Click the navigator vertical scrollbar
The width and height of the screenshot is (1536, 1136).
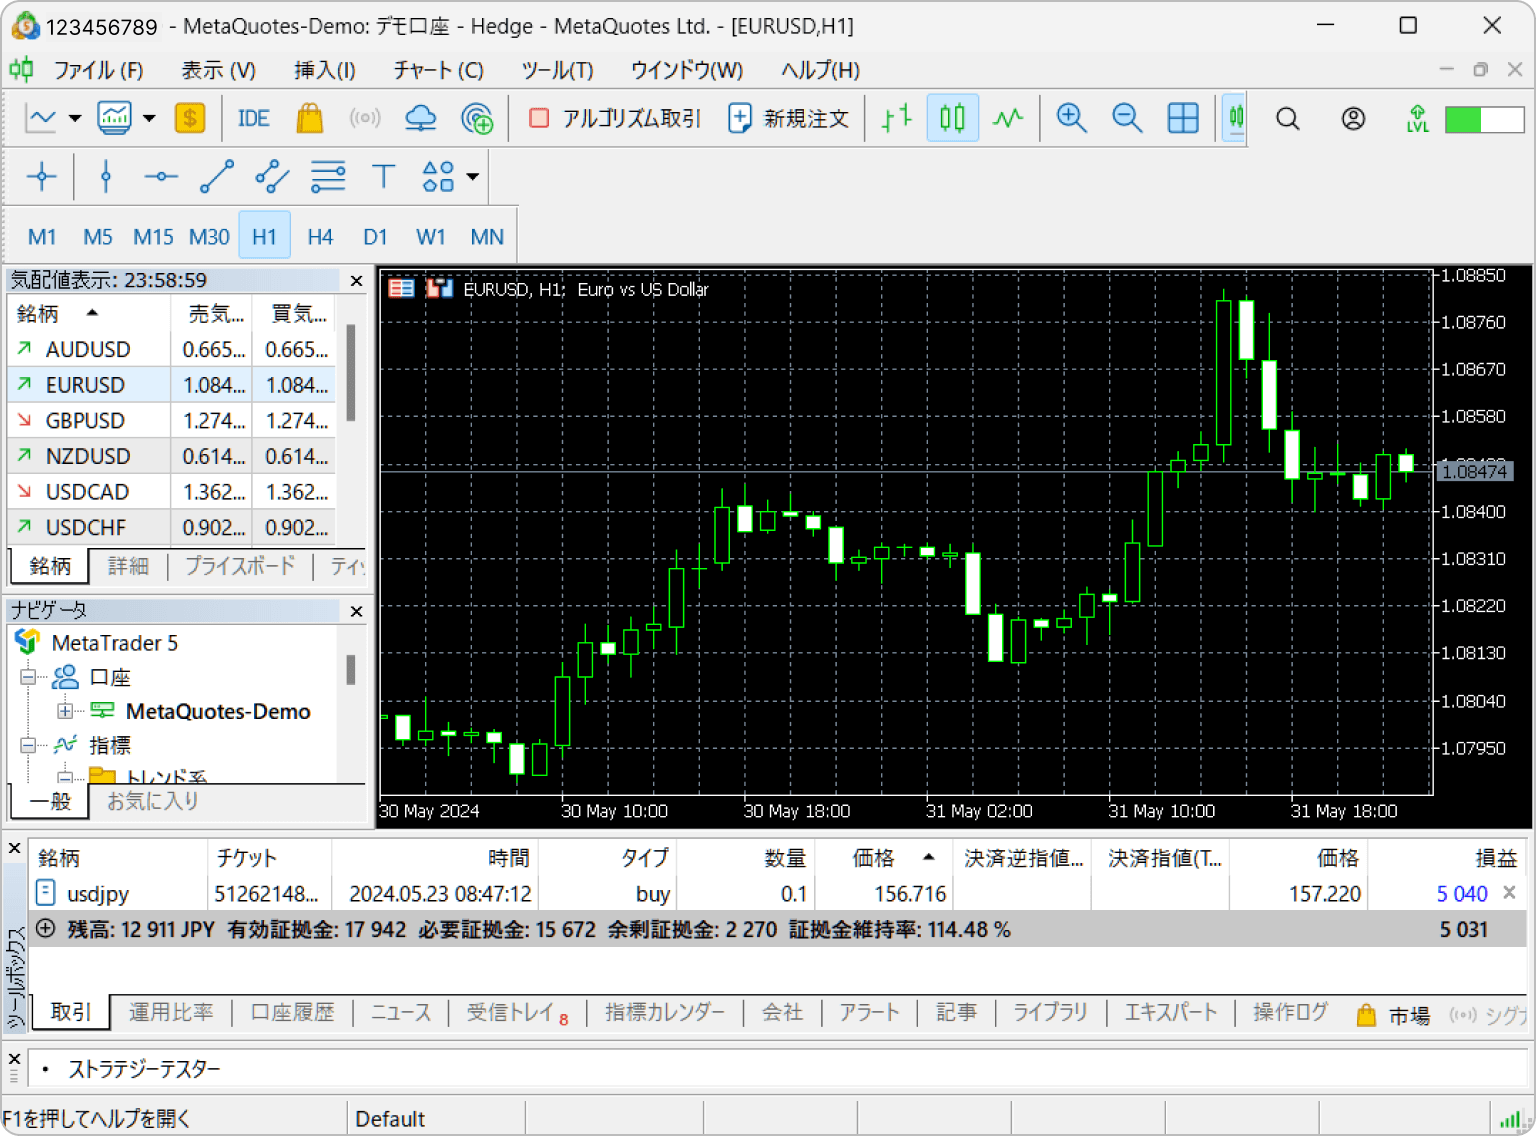pyautogui.click(x=351, y=670)
